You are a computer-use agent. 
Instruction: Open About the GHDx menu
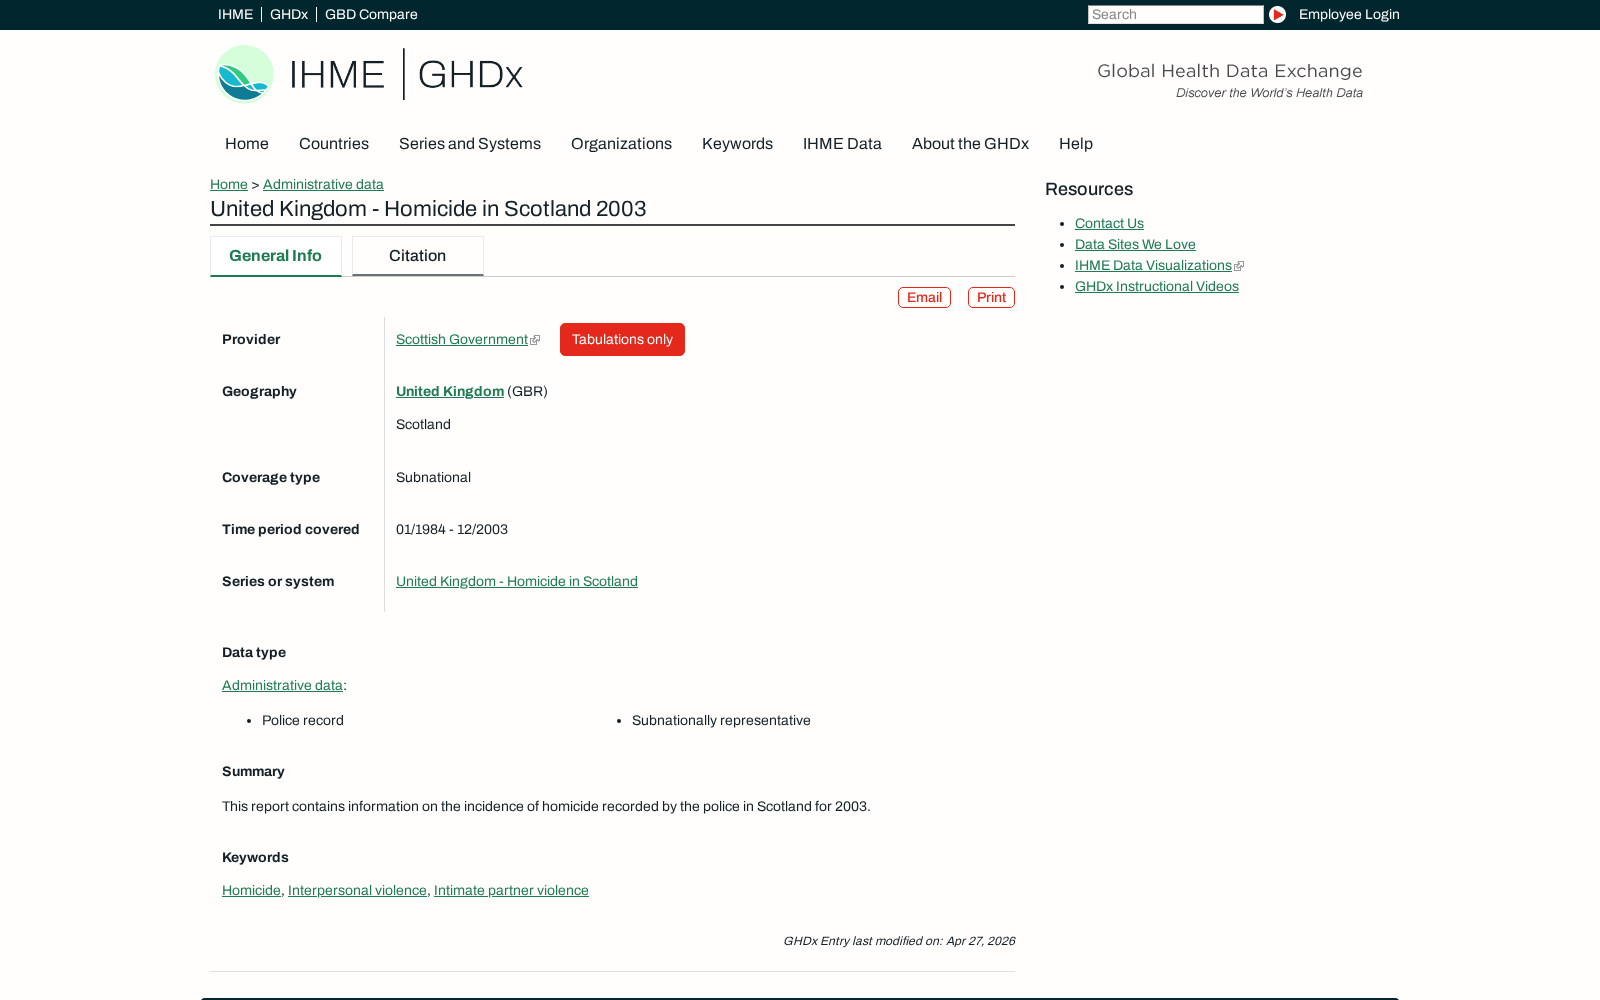click(x=970, y=144)
